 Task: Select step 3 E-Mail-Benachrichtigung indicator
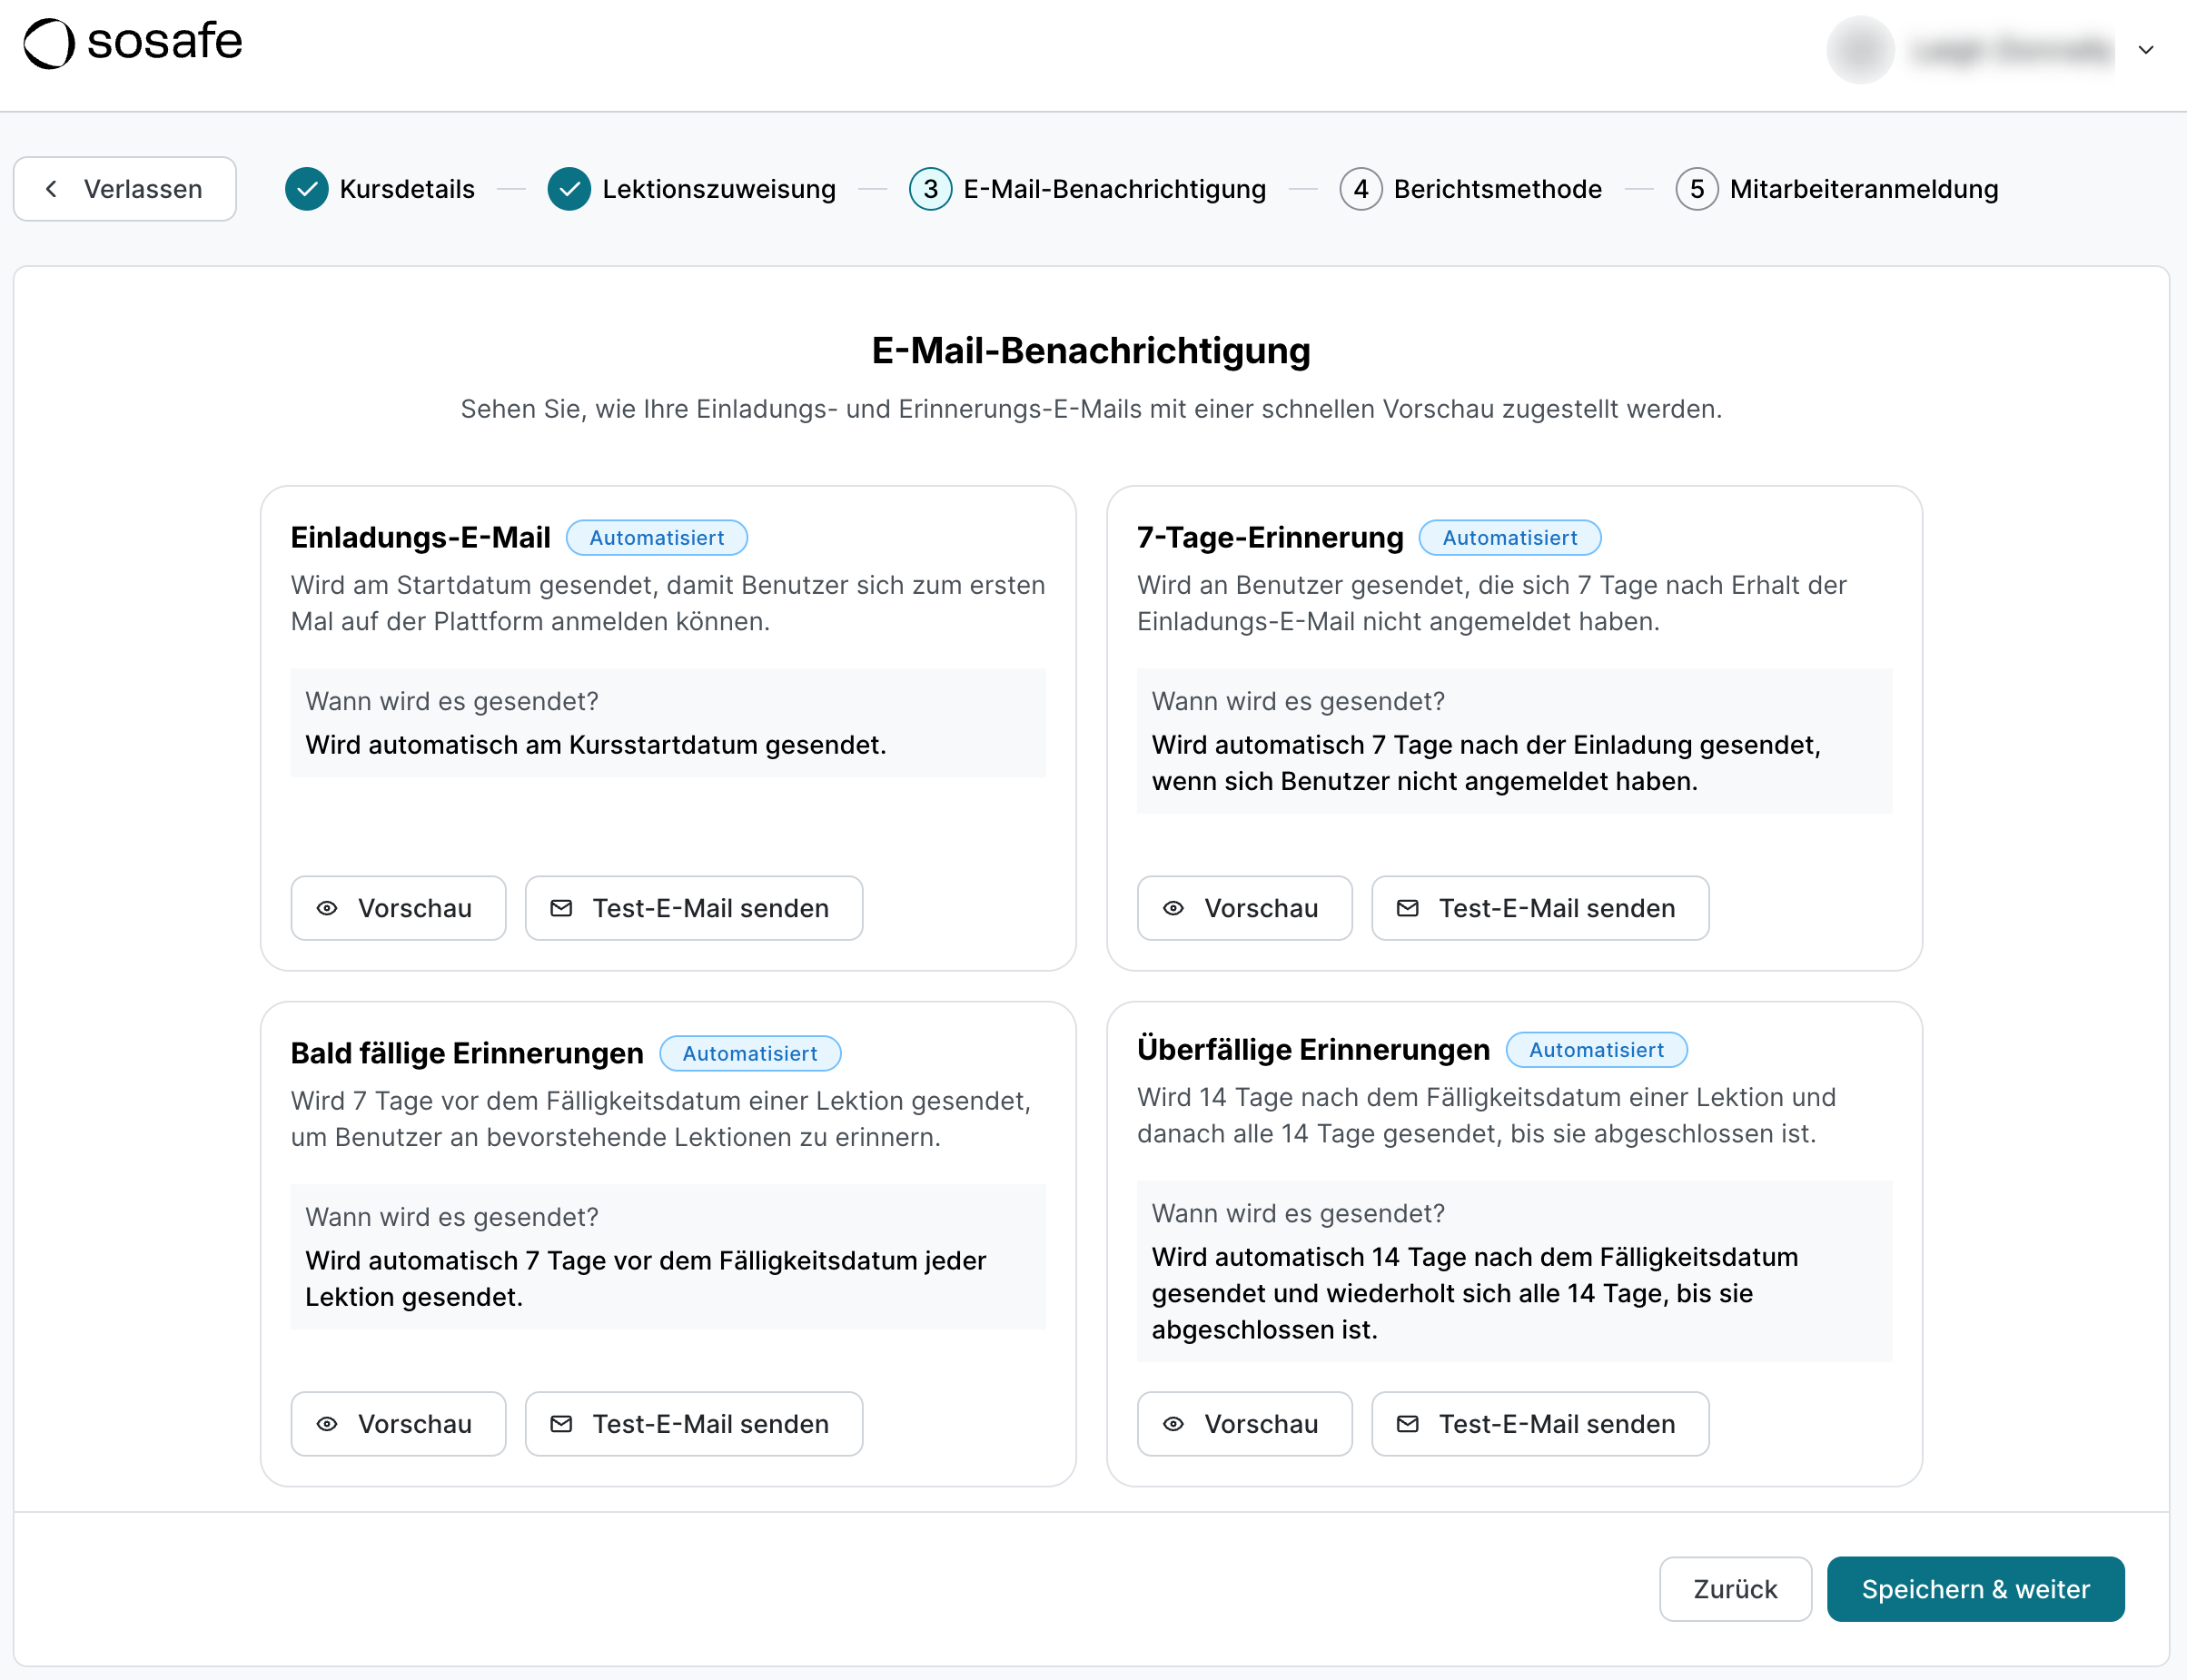point(930,188)
